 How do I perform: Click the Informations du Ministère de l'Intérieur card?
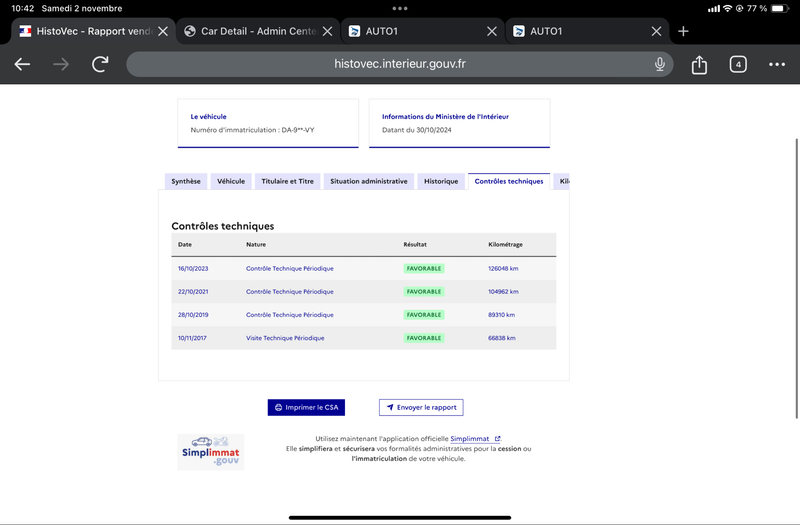click(x=459, y=123)
